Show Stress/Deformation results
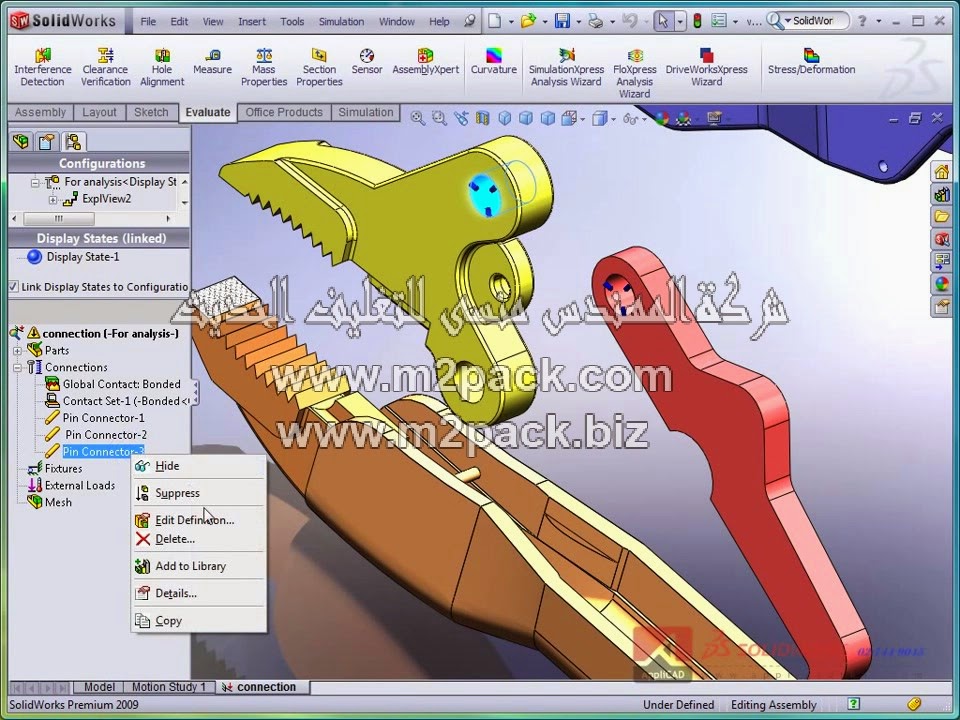This screenshot has width=960, height=720. point(811,62)
